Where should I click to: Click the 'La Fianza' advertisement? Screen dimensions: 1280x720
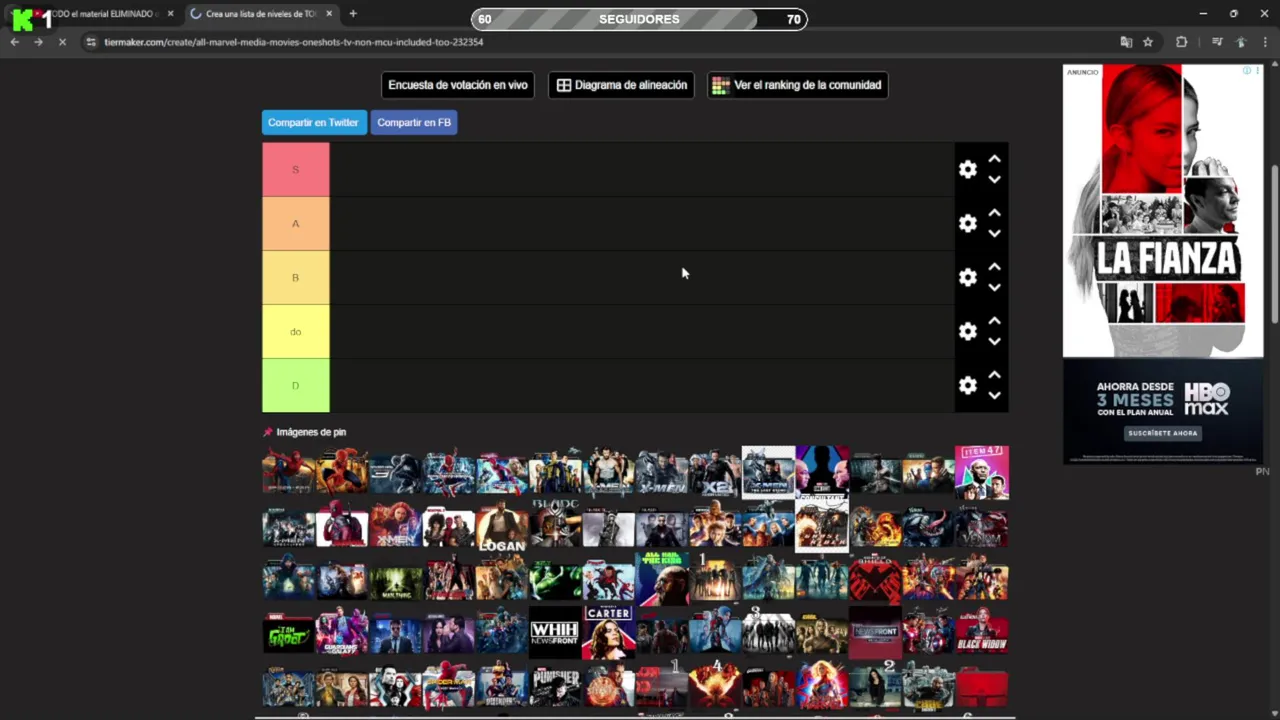[x=1163, y=211]
